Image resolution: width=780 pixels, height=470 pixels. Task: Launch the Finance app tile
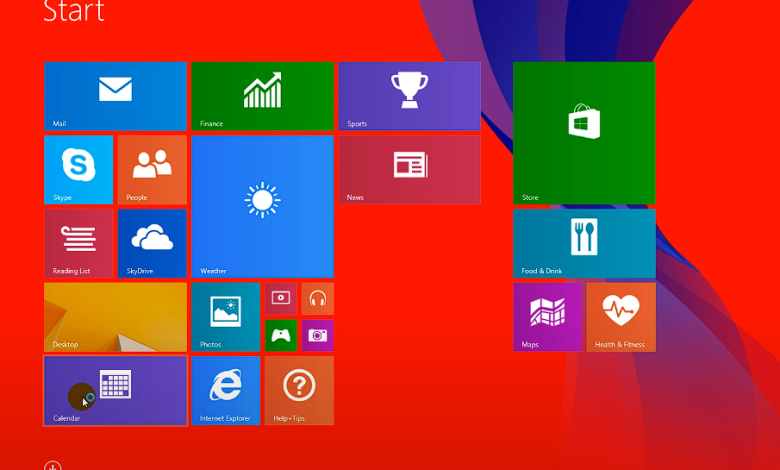coord(262,96)
